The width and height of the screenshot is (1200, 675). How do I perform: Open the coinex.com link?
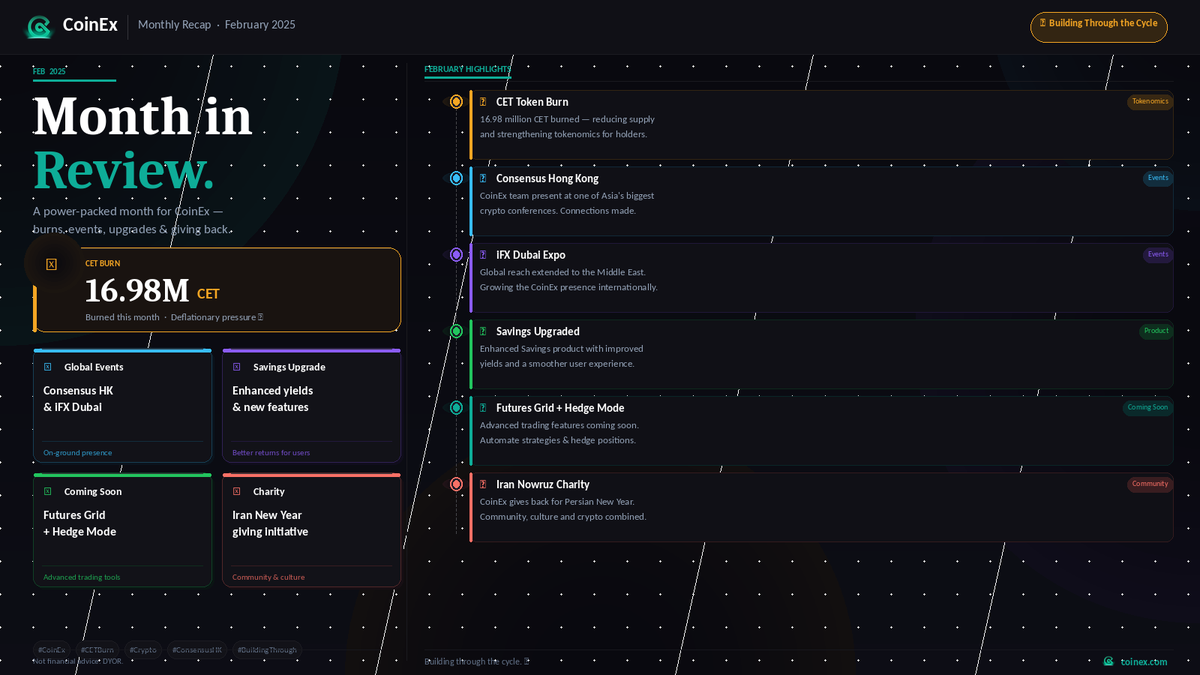pyautogui.click(x=1144, y=662)
